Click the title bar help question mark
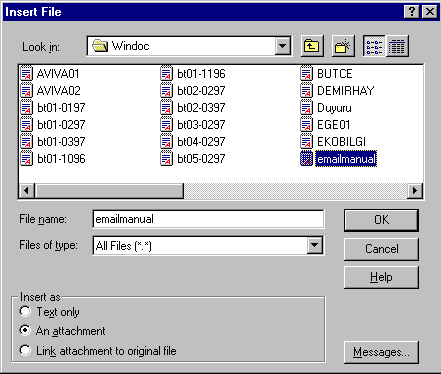The image size is (441, 374). pyautogui.click(x=412, y=12)
